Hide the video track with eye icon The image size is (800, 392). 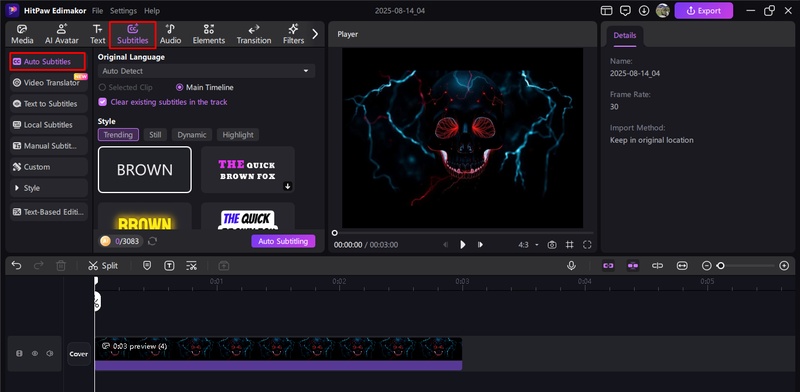click(x=35, y=353)
